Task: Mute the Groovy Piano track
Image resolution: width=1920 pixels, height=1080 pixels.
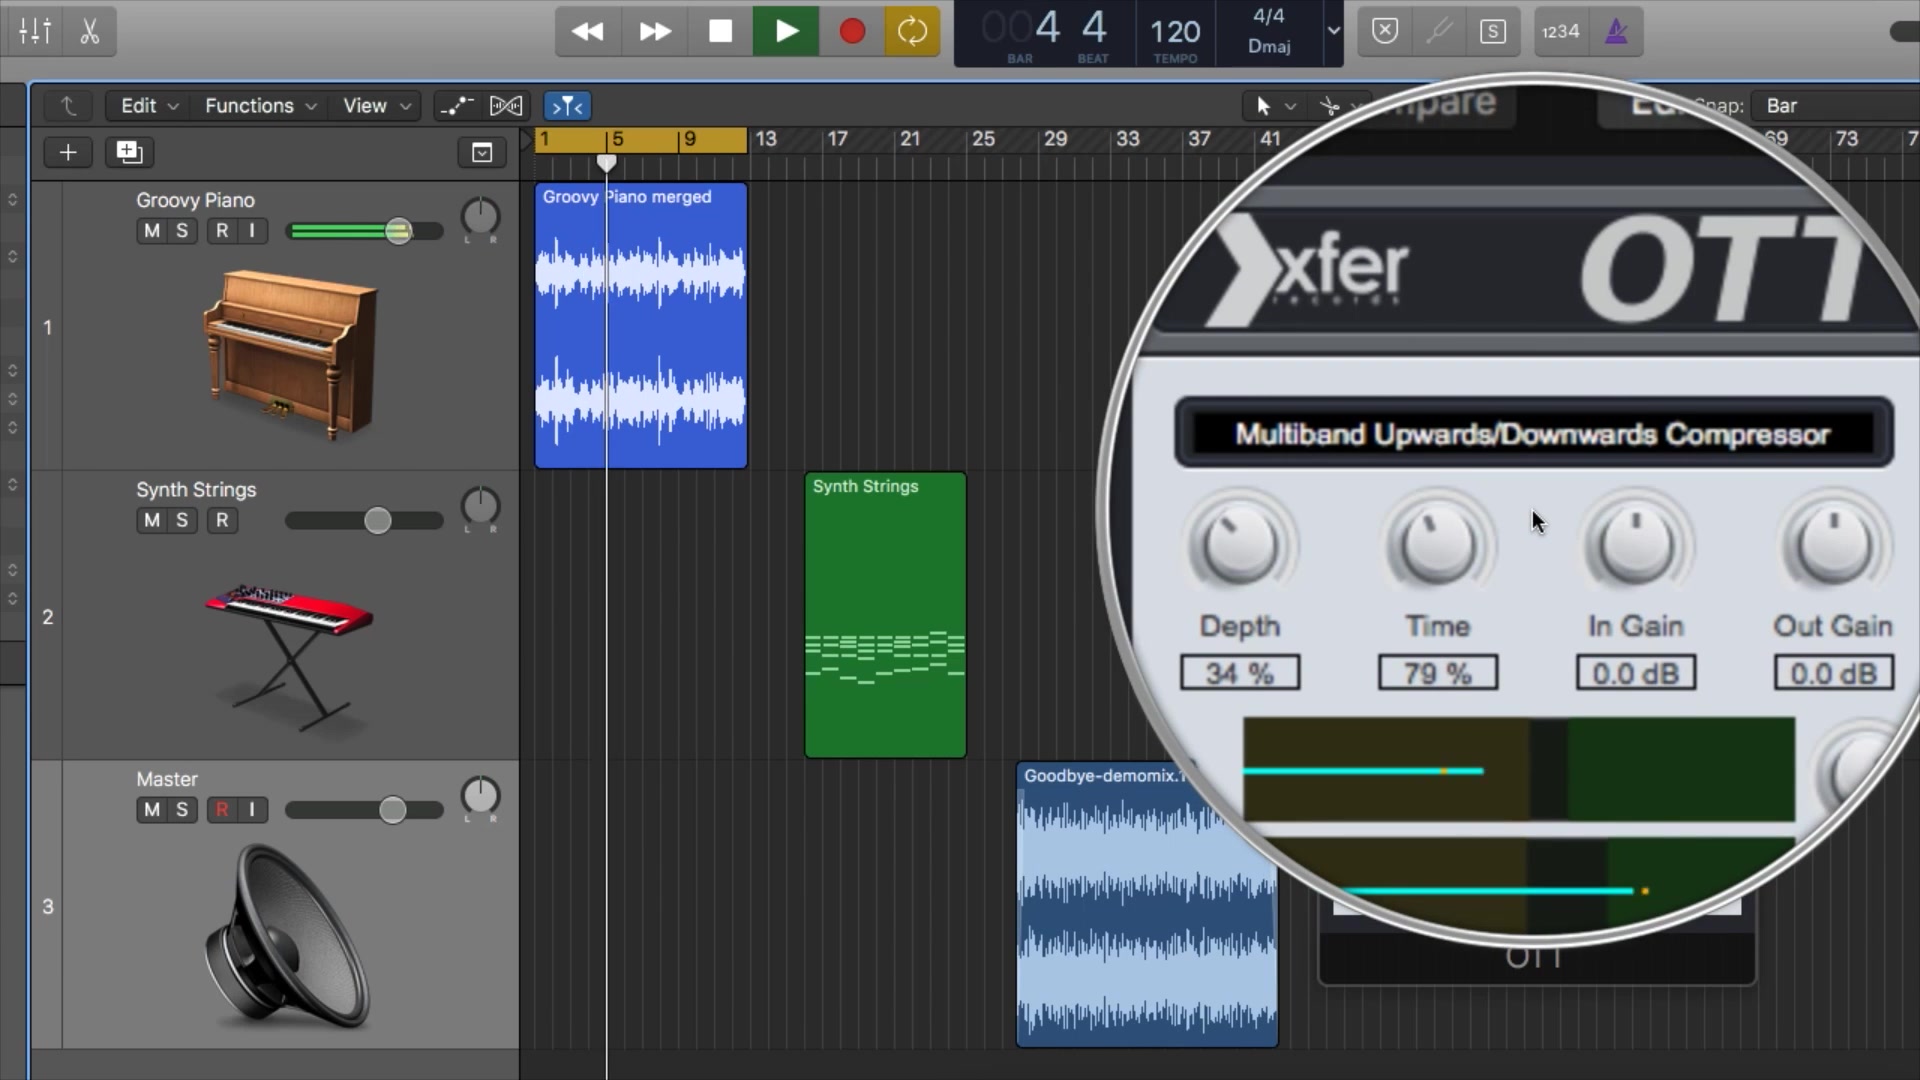Action: click(x=151, y=231)
